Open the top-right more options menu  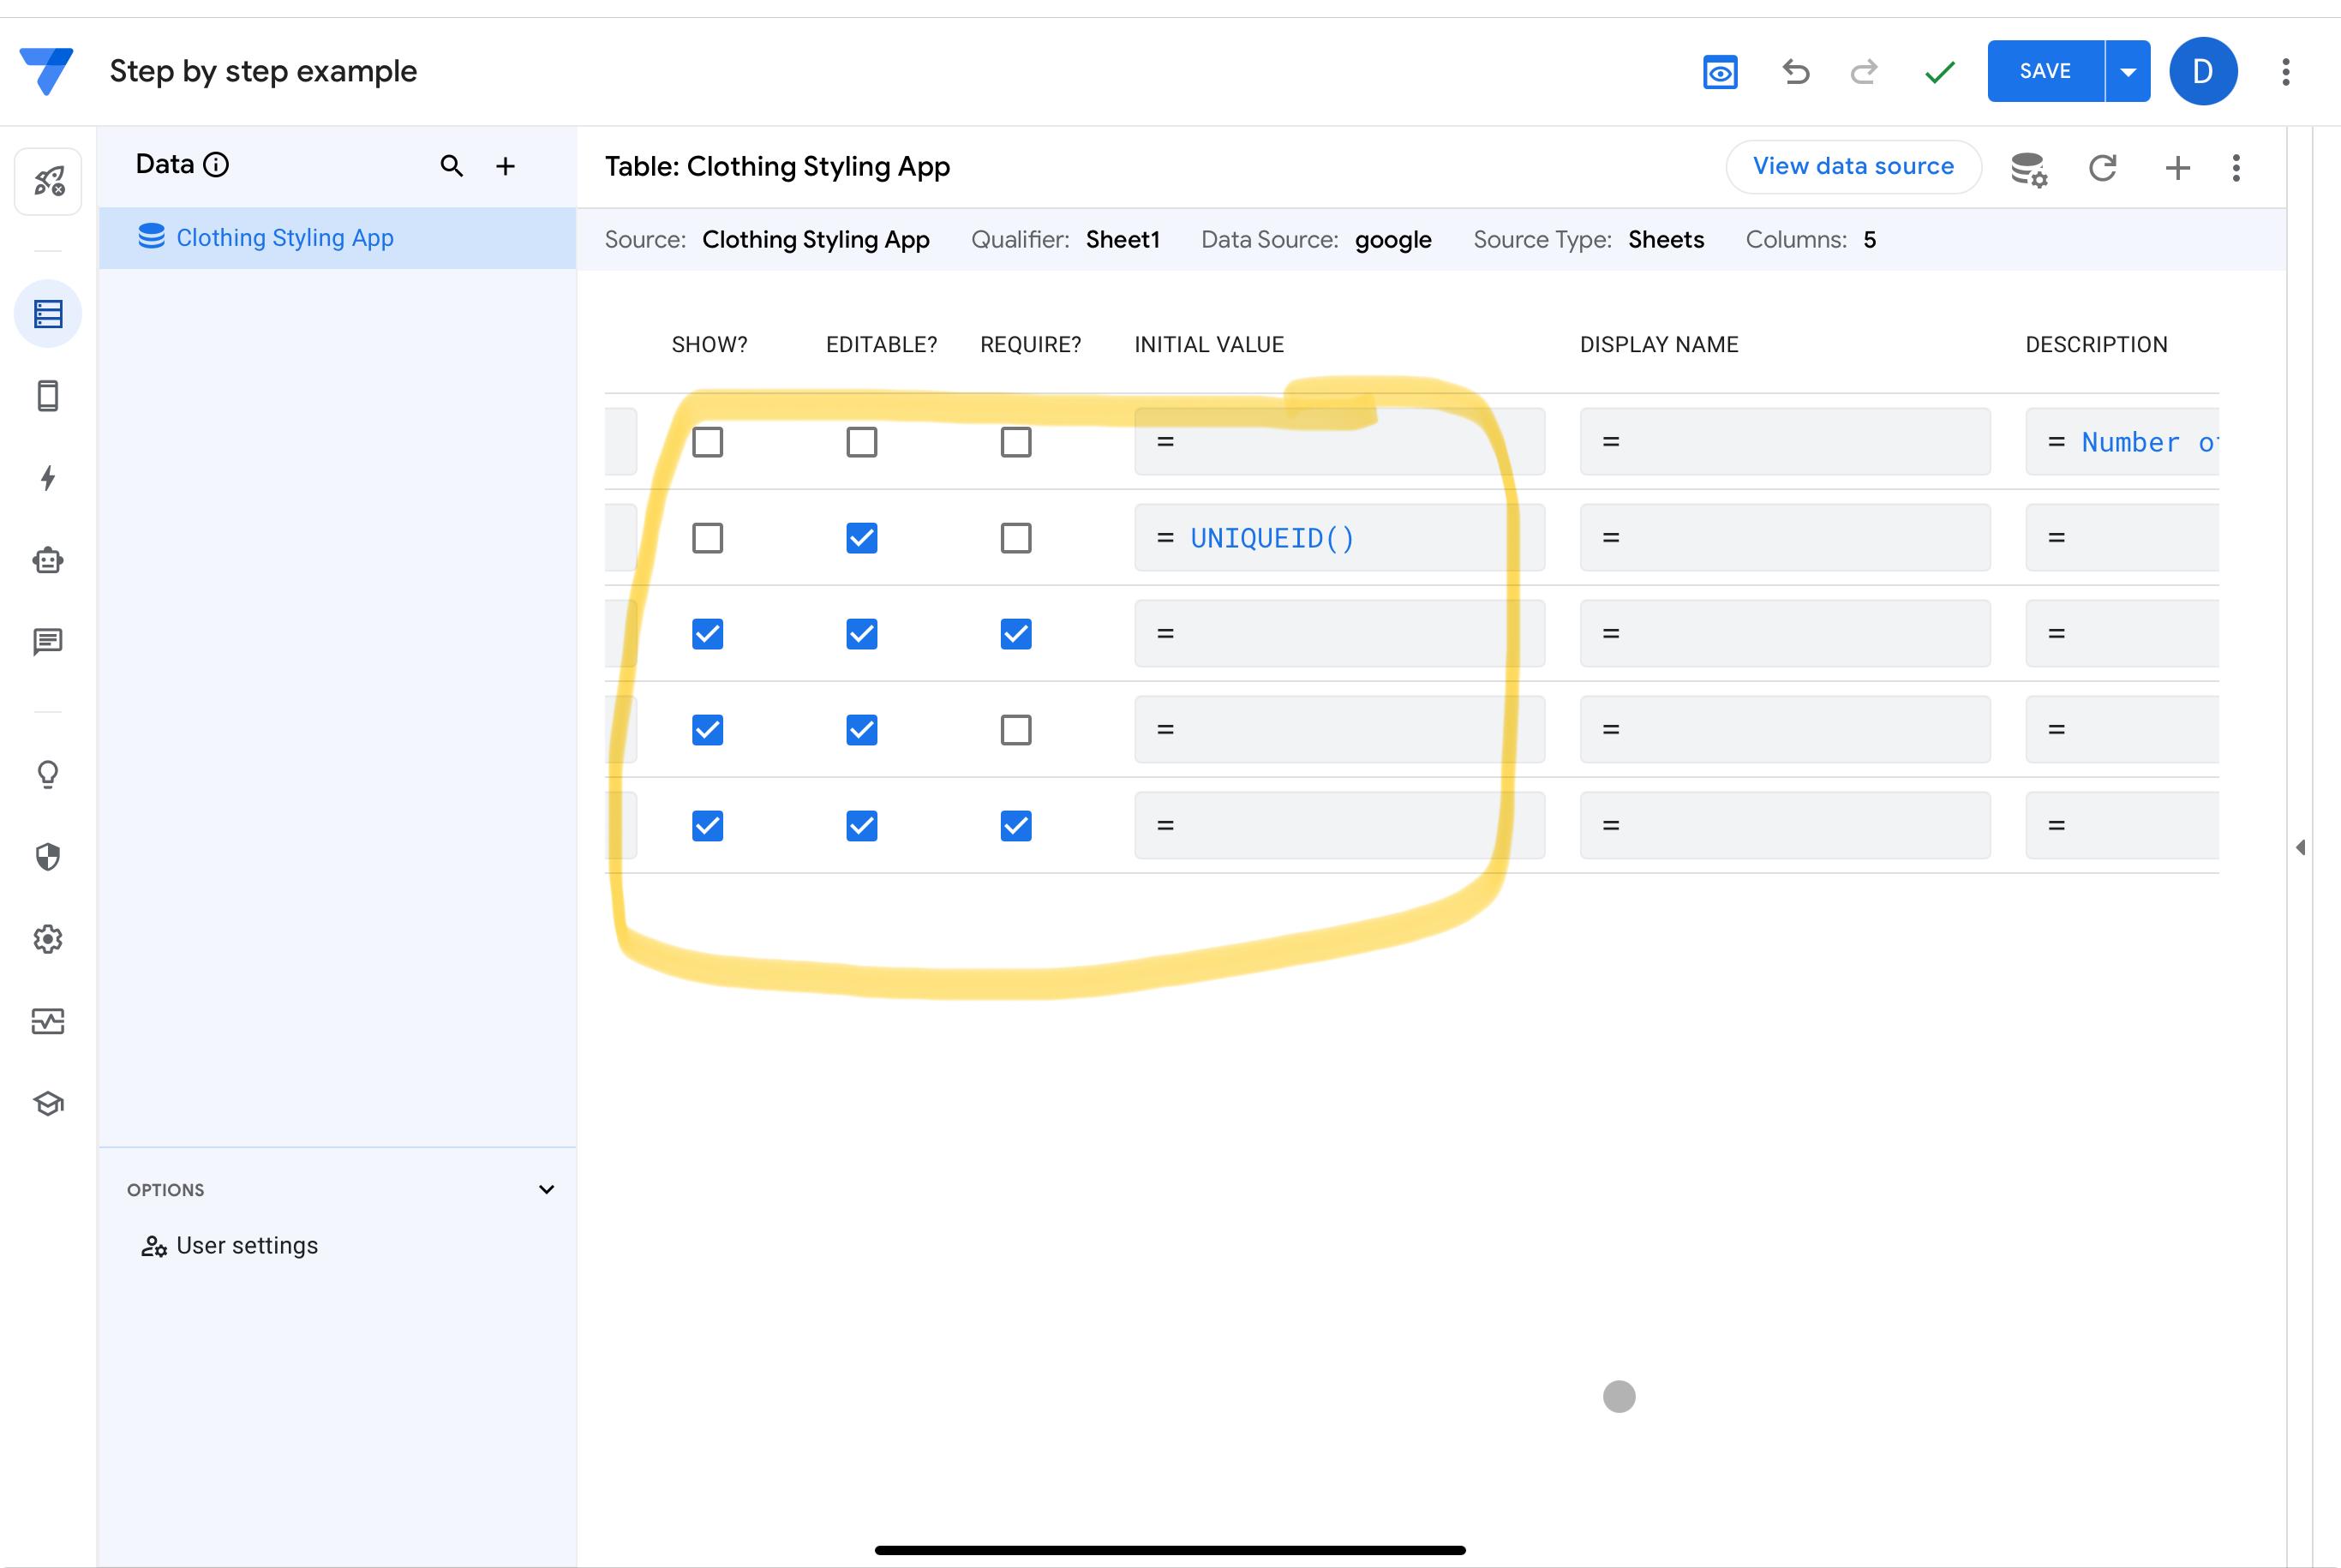[2285, 72]
